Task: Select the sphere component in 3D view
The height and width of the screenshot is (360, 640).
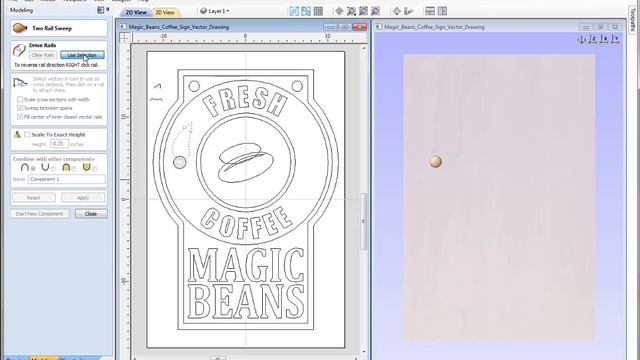Action: tap(436, 161)
